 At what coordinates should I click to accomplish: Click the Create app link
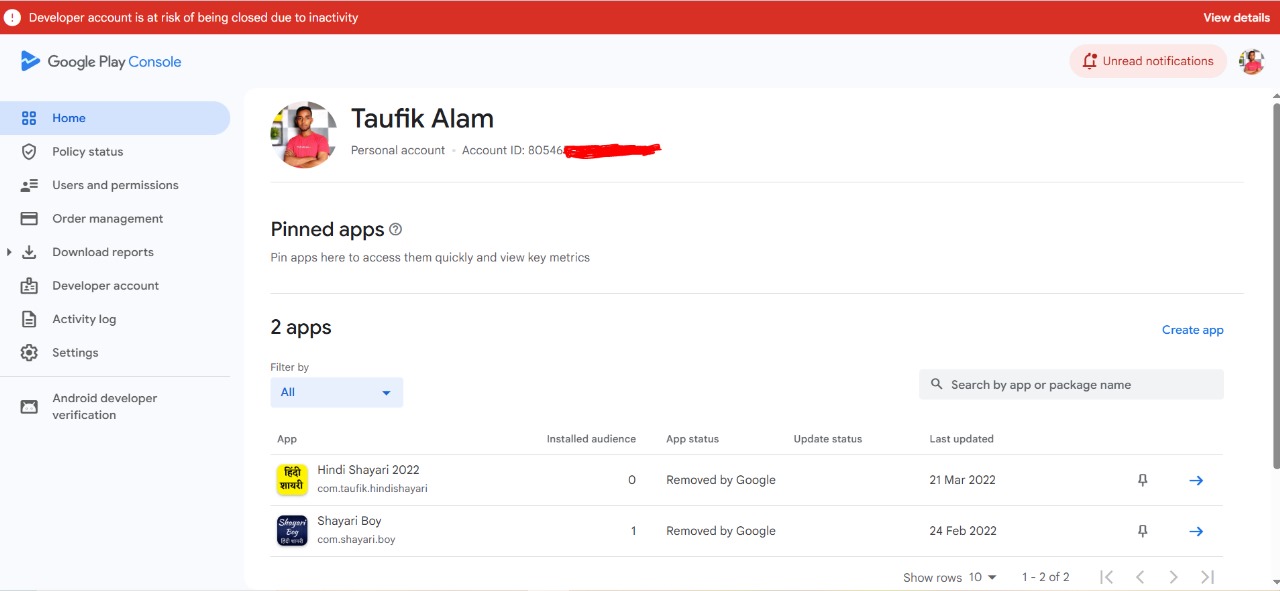coord(1192,330)
